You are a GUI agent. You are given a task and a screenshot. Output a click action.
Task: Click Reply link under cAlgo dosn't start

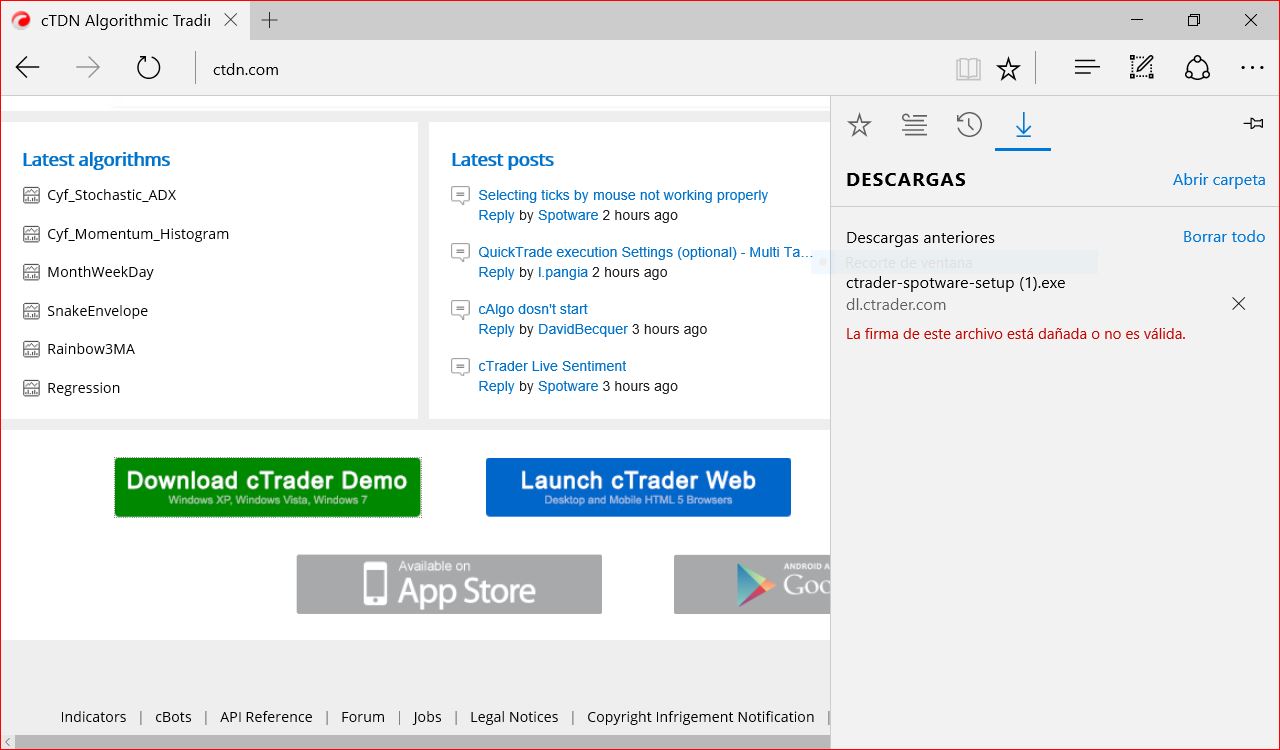[496, 329]
